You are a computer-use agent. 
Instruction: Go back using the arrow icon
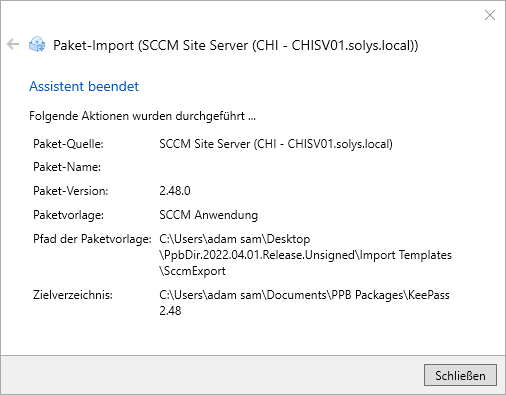tap(13, 44)
